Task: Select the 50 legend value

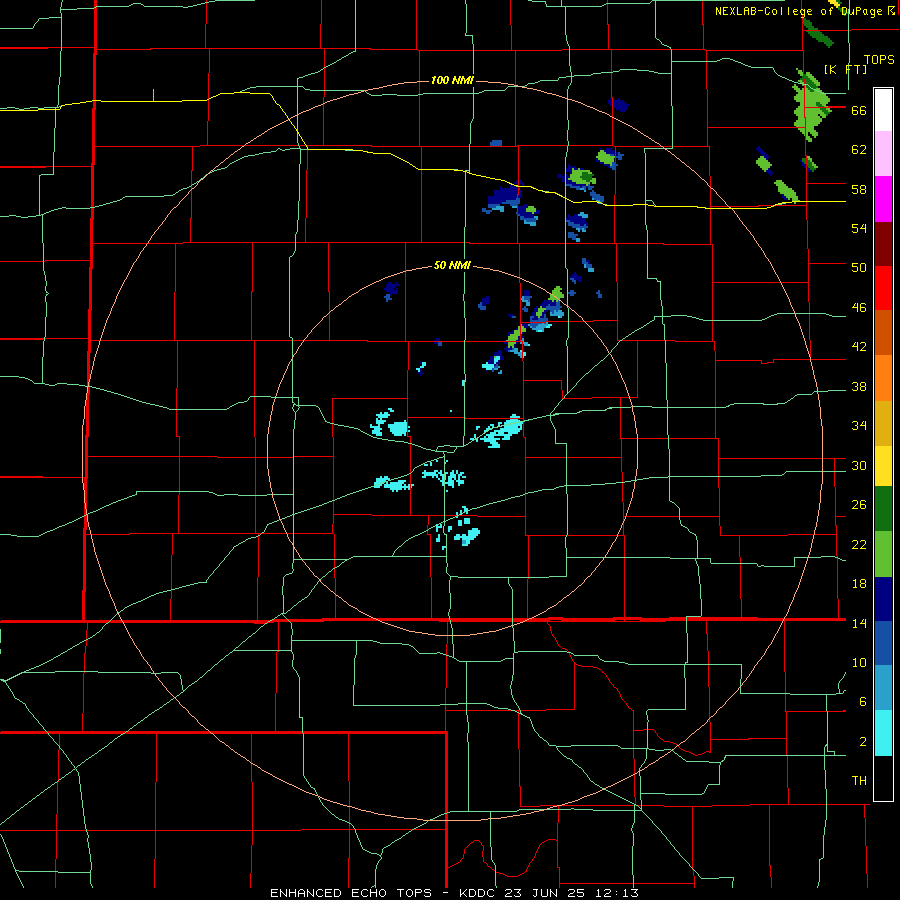Action: 859,267
